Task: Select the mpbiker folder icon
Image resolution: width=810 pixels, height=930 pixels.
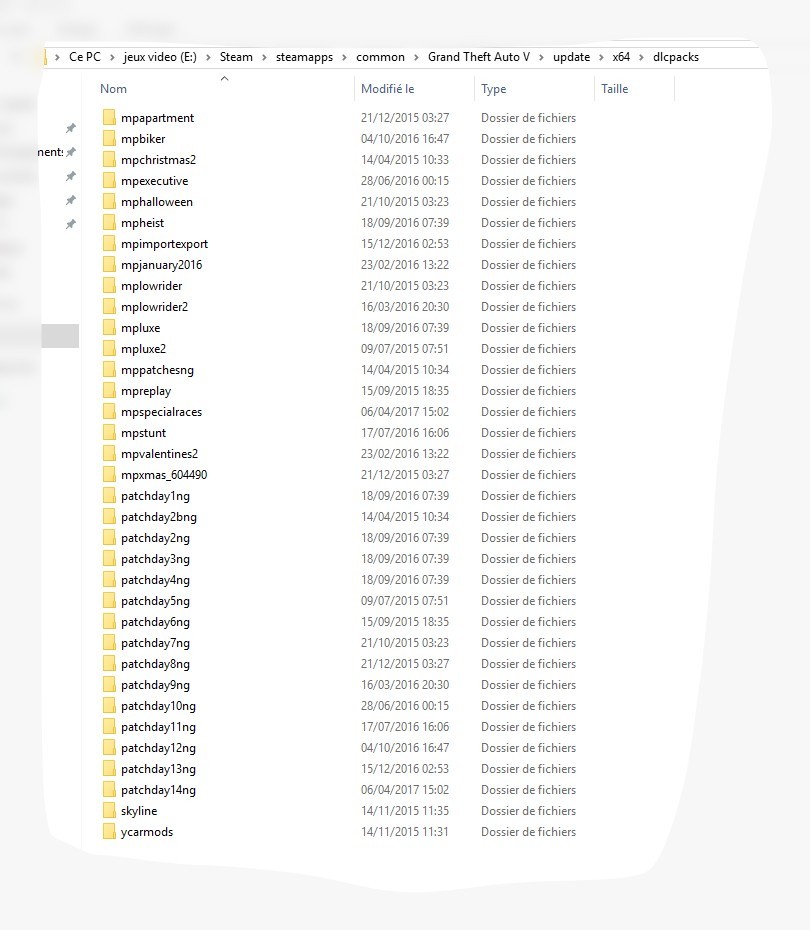Action: [109, 138]
